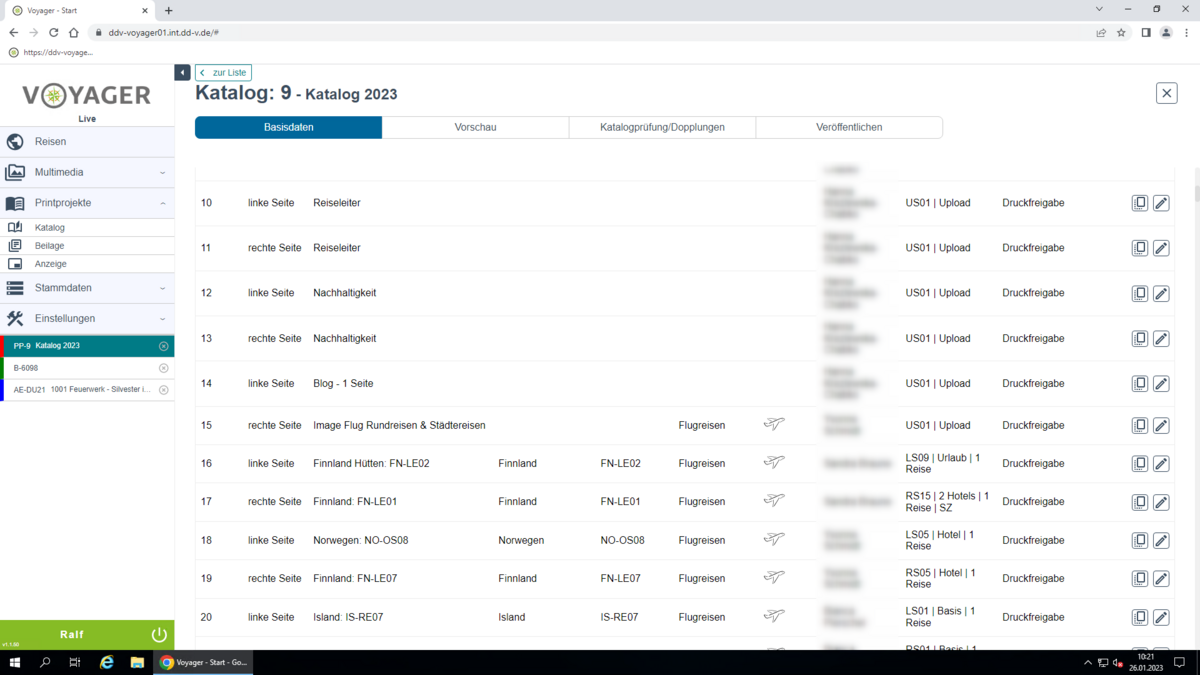The height and width of the screenshot is (675, 1200).
Task: Copy row 19 Finnland FN-LE07 page
Action: tap(1139, 578)
